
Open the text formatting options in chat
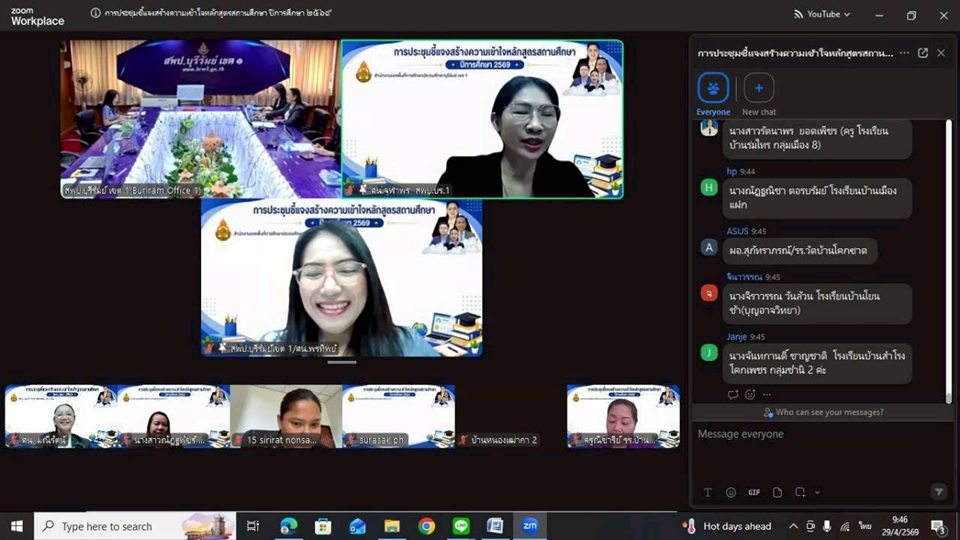tap(708, 492)
